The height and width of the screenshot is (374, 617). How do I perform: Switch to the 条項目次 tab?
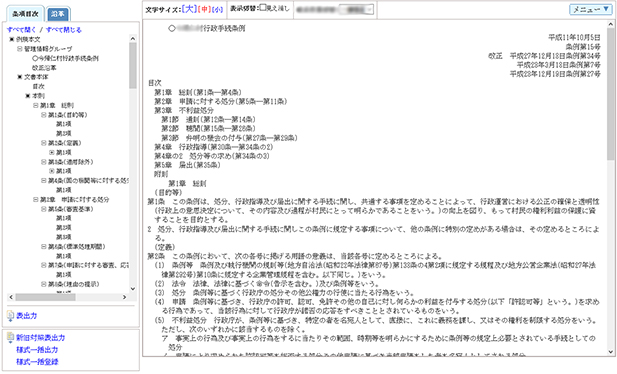[25, 14]
